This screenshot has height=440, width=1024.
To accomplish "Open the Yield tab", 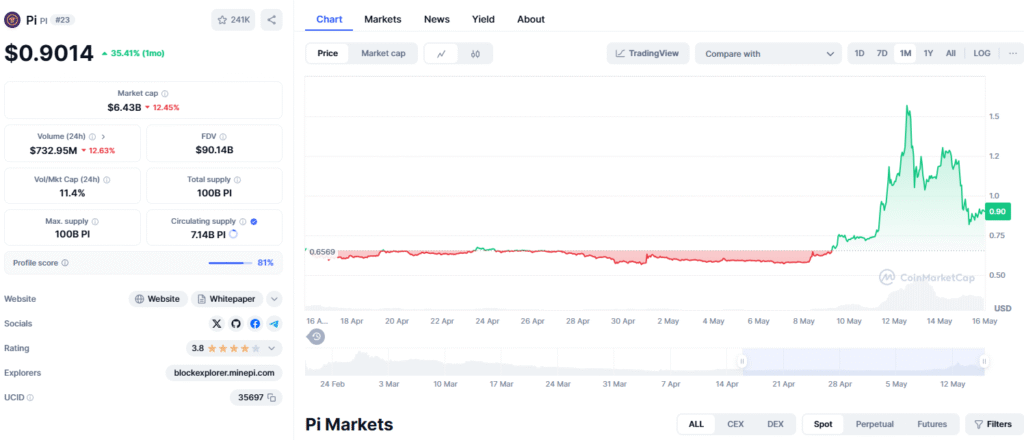I will [x=483, y=19].
